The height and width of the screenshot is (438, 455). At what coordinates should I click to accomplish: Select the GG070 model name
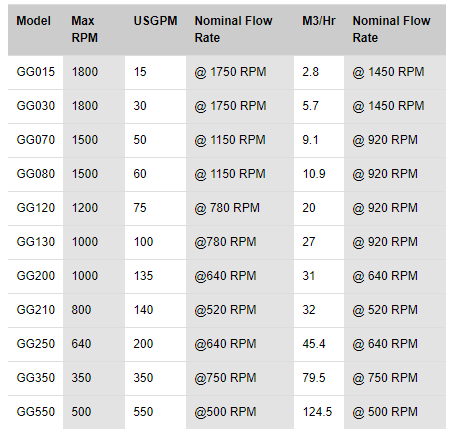coord(36,140)
